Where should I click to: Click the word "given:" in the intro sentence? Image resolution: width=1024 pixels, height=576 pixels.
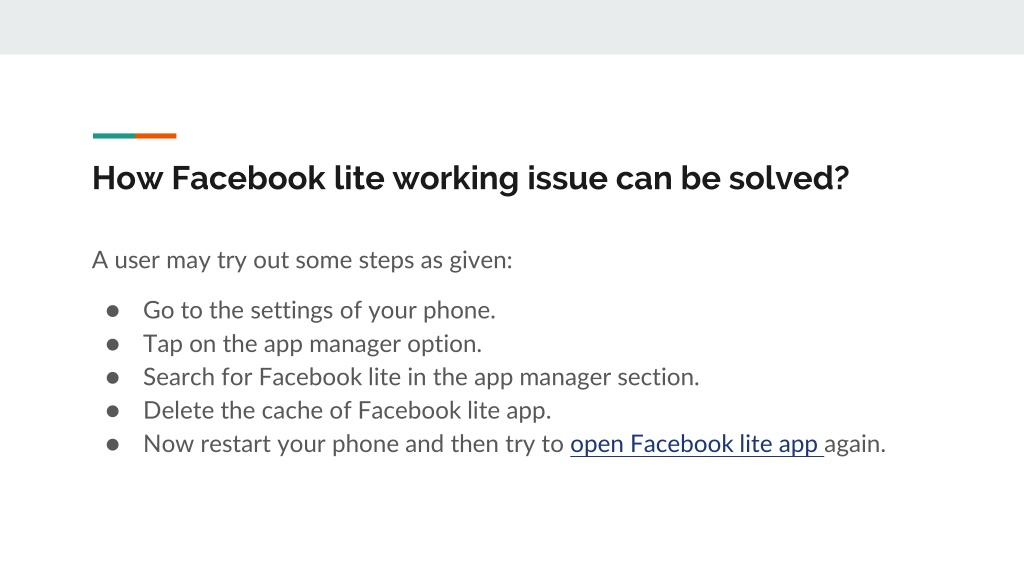point(481,261)
